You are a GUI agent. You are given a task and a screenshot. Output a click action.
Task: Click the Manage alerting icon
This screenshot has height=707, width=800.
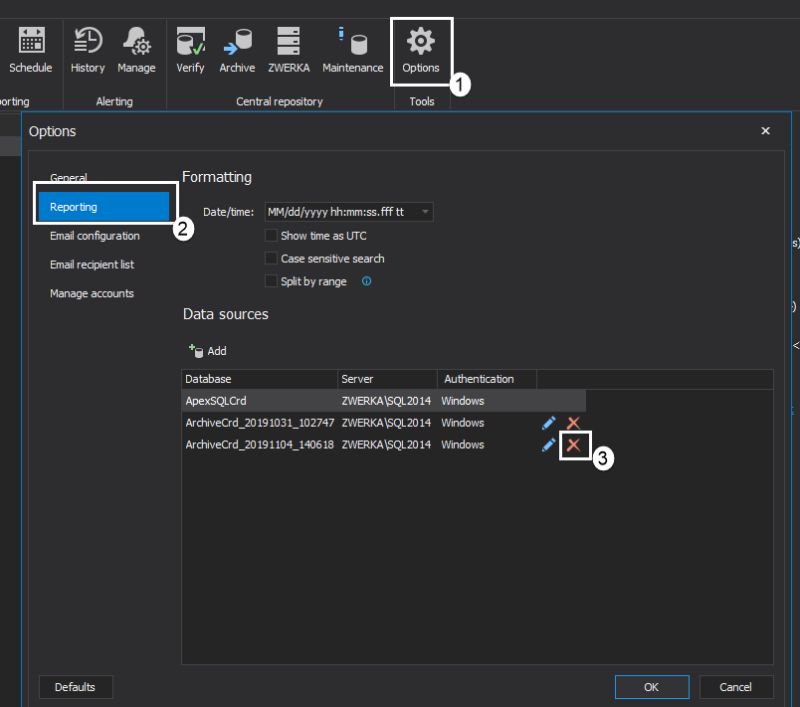click(137, 44)
